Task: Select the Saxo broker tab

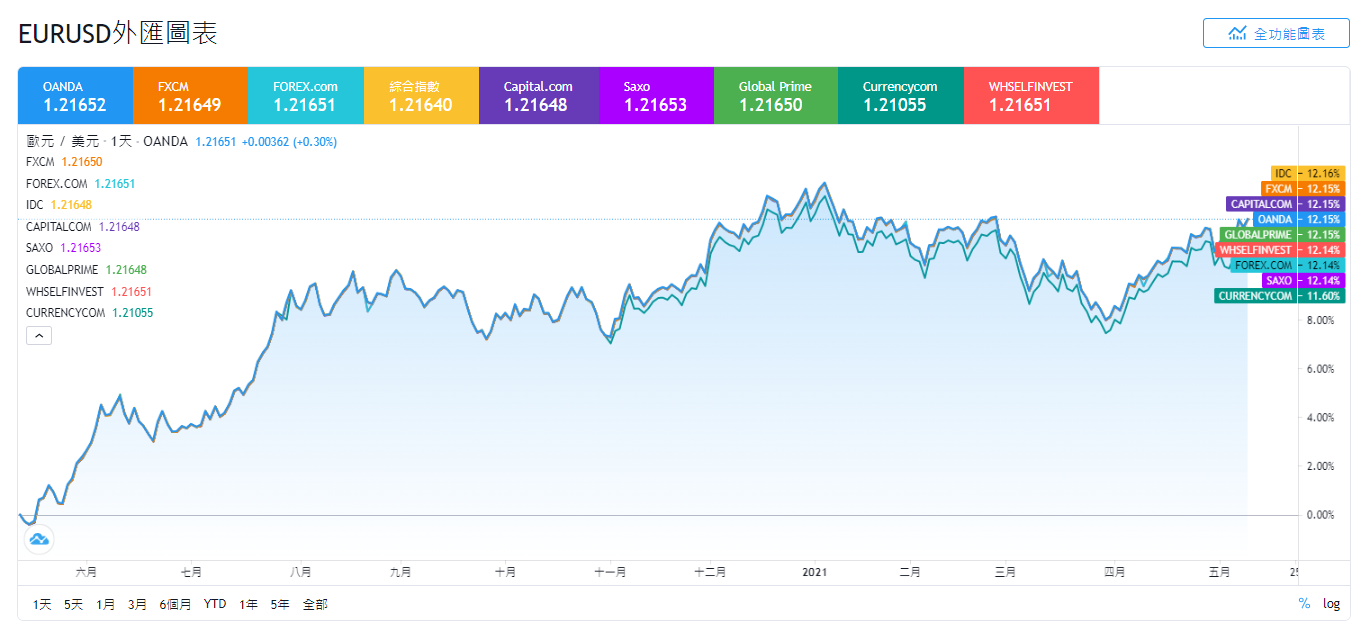Action: pos(656,96)
